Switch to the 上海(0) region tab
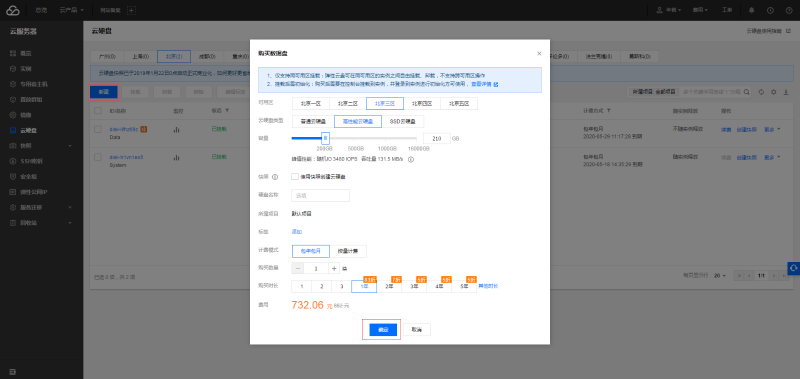 click(141, 57)
